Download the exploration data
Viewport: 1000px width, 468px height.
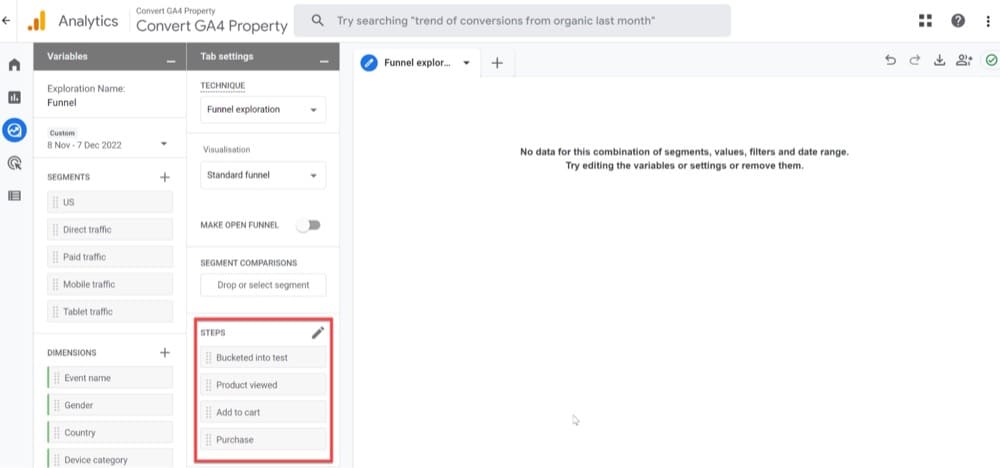click(939, 61)
